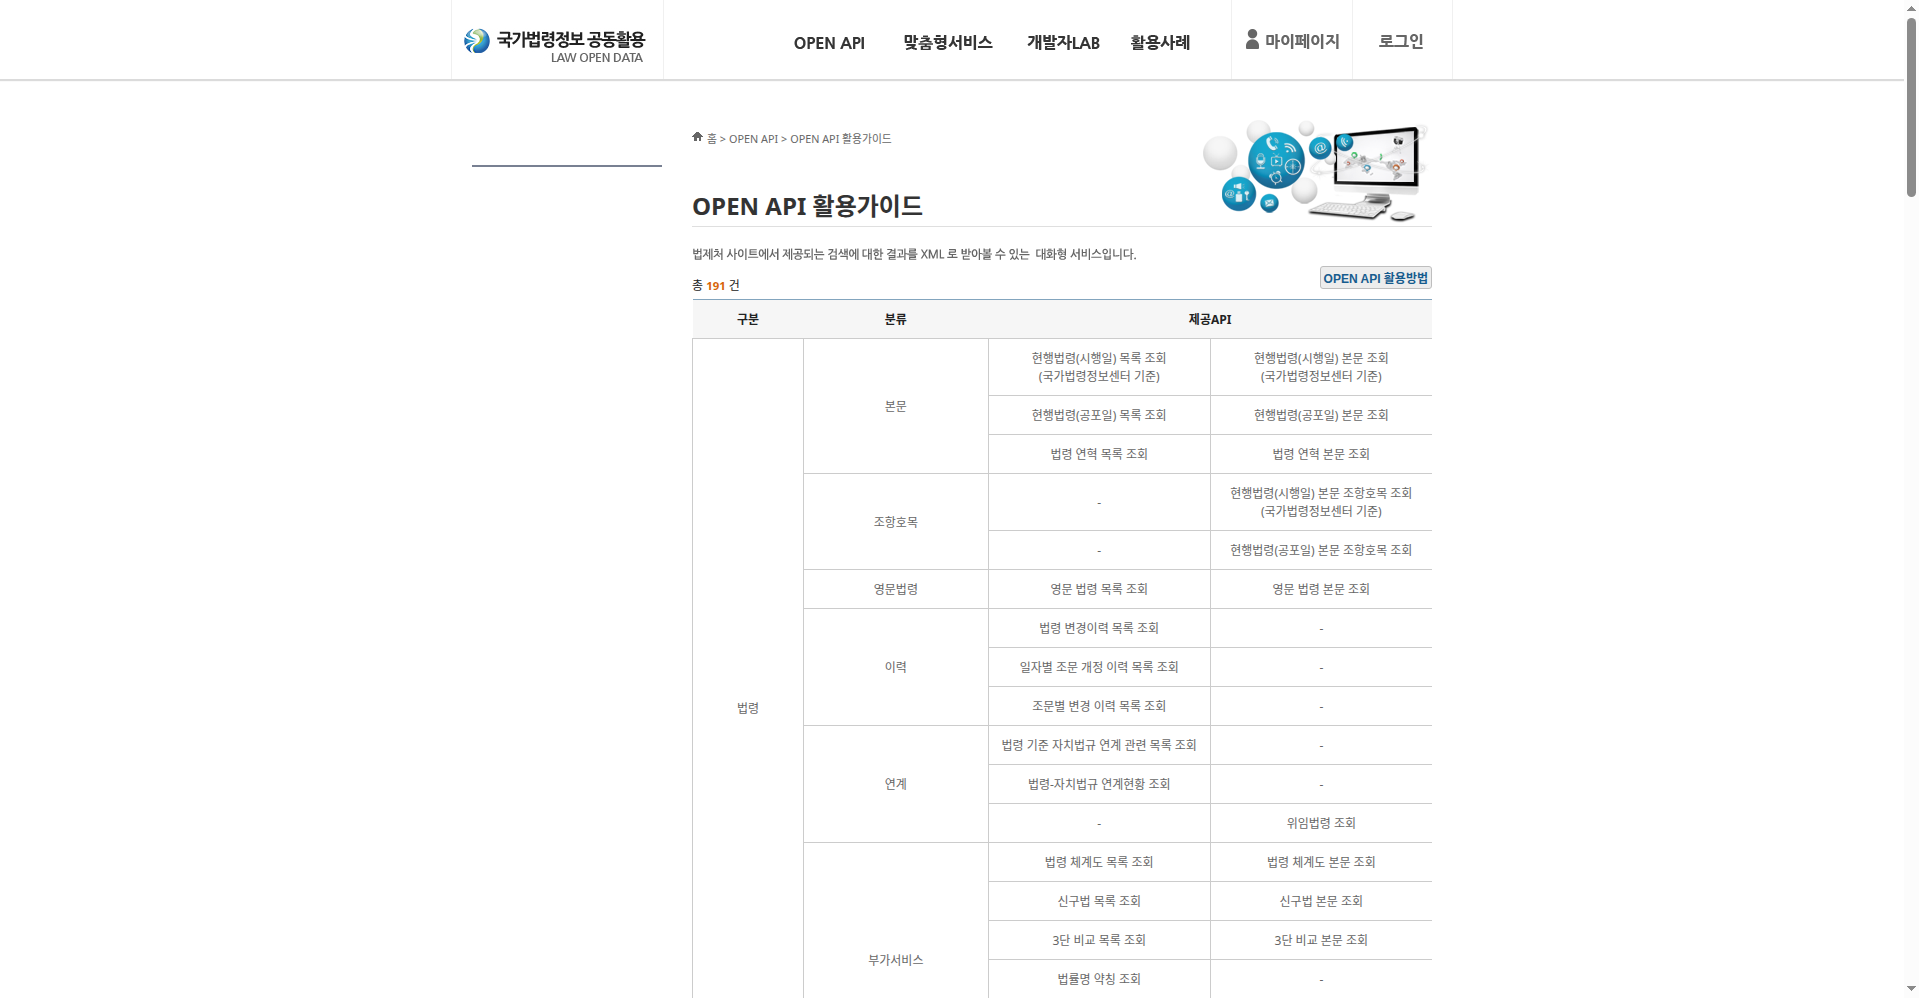Open 현행법령(공포일) 본문 조항호목 조회
Image resolution: width=1919 pixels, height=998 pixels.
[x=1321, y=550]
